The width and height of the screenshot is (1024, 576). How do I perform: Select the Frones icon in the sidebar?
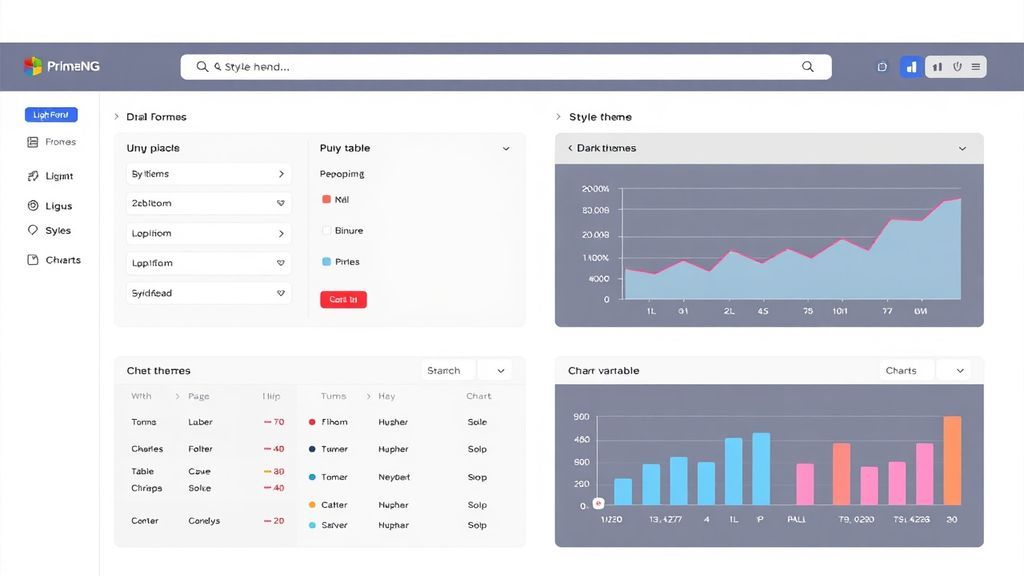[34, 141]
